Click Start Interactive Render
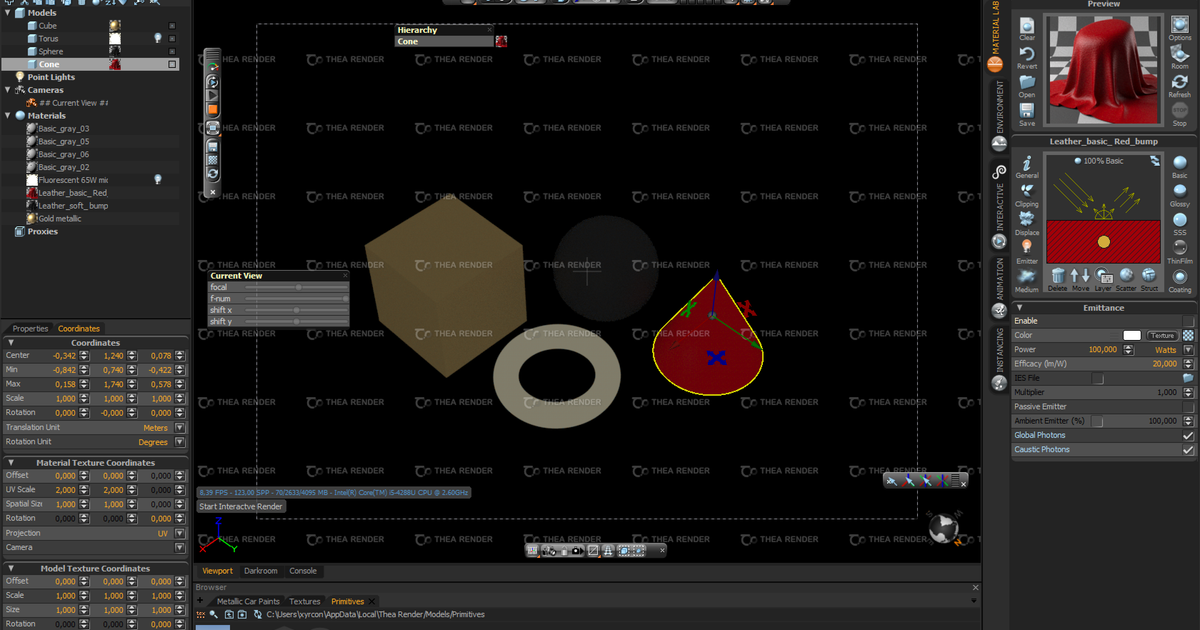This screenshot has height=630, width=1200. (x=241, y=507)
